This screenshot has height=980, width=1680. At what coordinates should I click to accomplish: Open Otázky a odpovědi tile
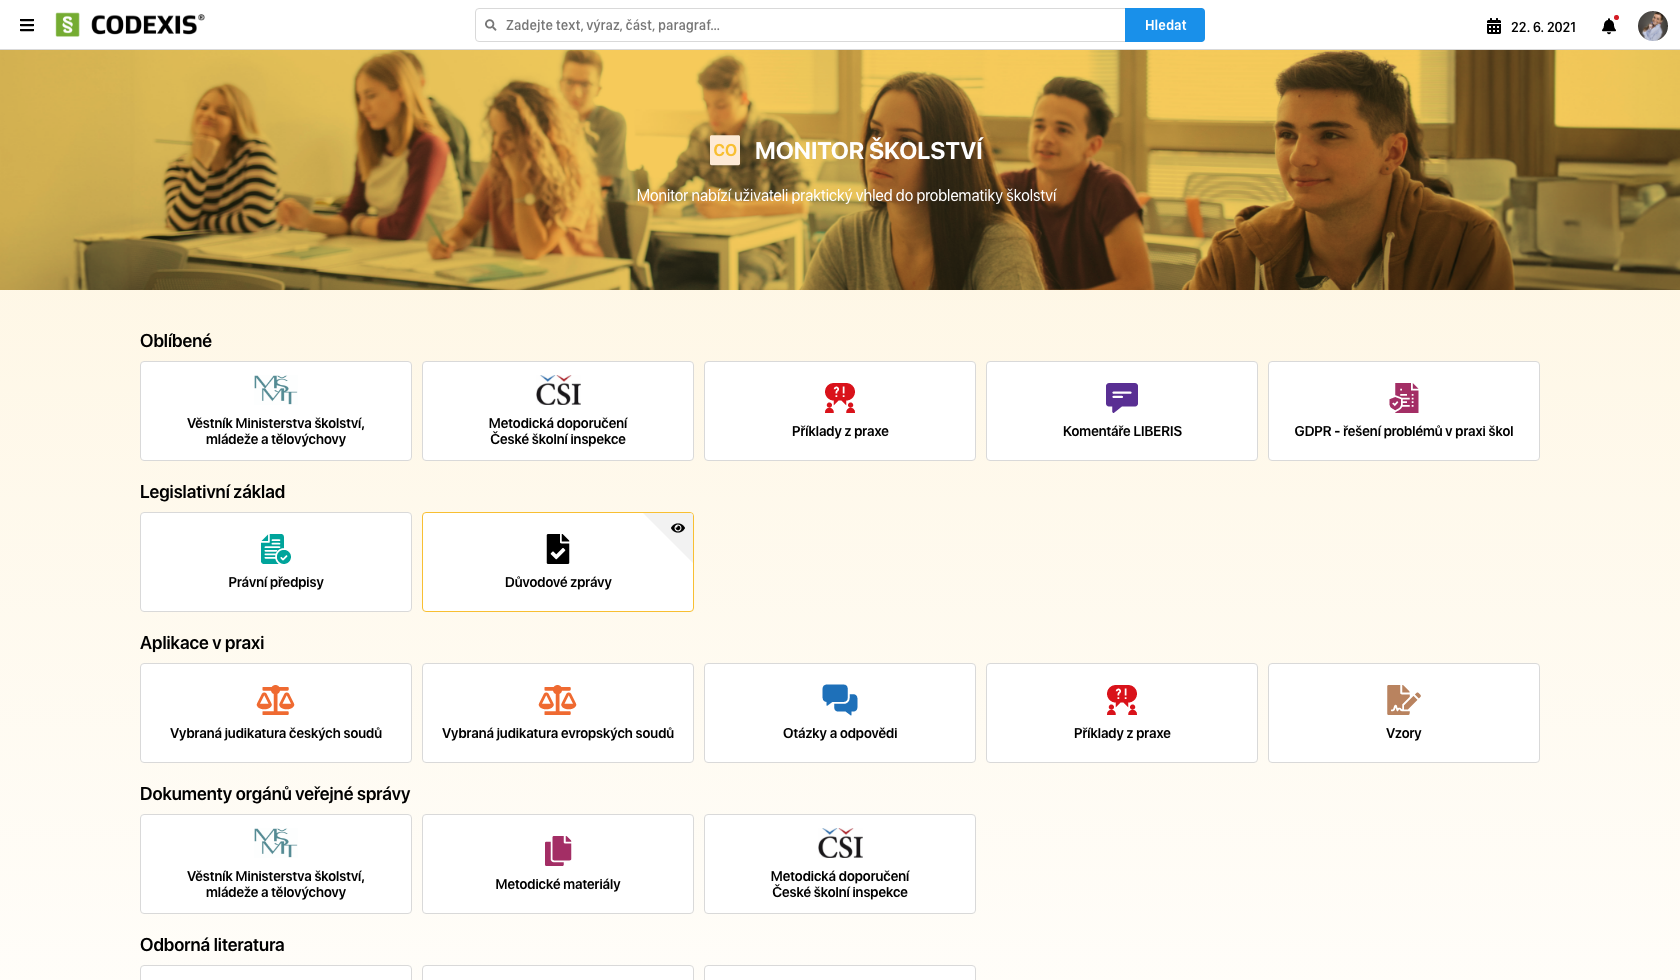pos(839,713)
